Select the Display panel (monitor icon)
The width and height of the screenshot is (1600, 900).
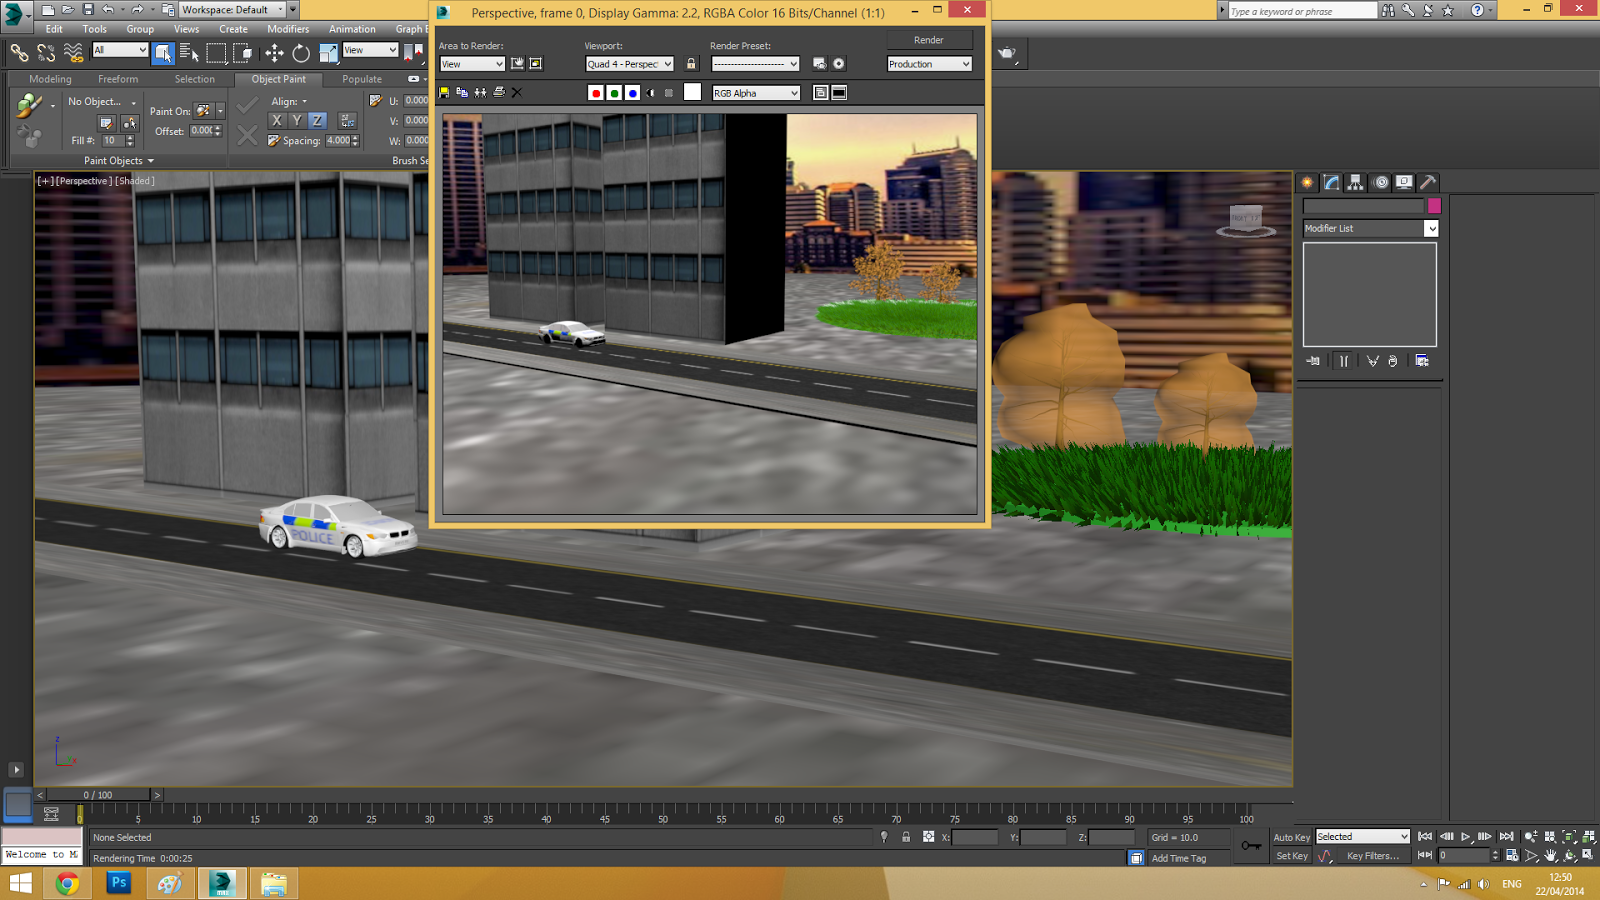click(x=1404, y=182)
